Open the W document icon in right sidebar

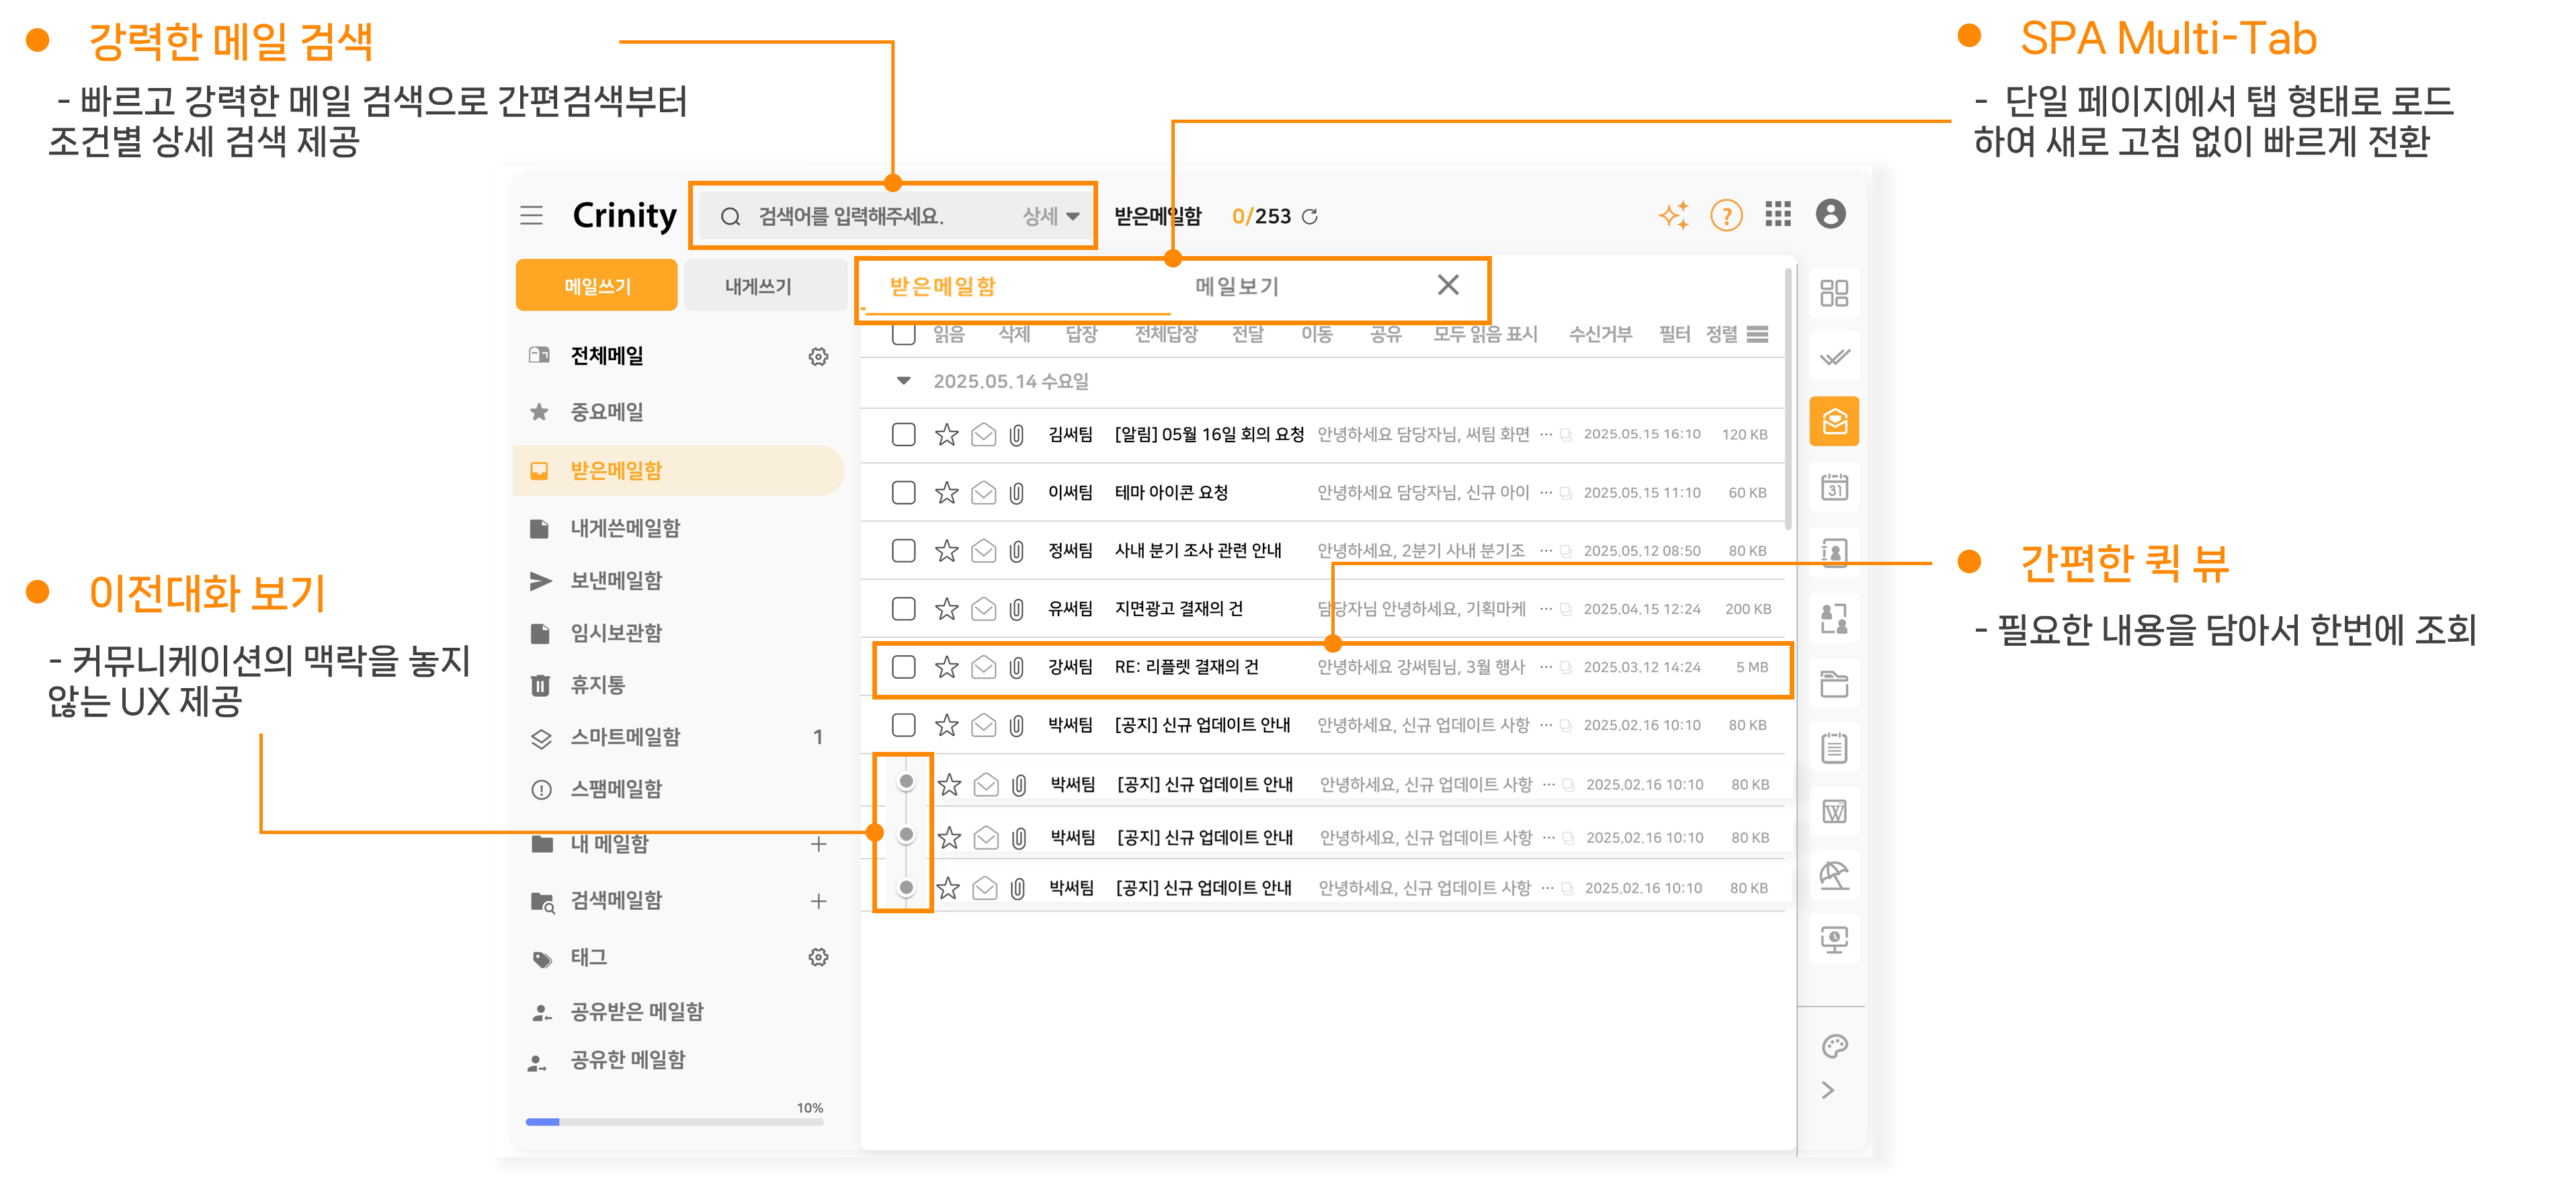click(x=1834, y=811)
